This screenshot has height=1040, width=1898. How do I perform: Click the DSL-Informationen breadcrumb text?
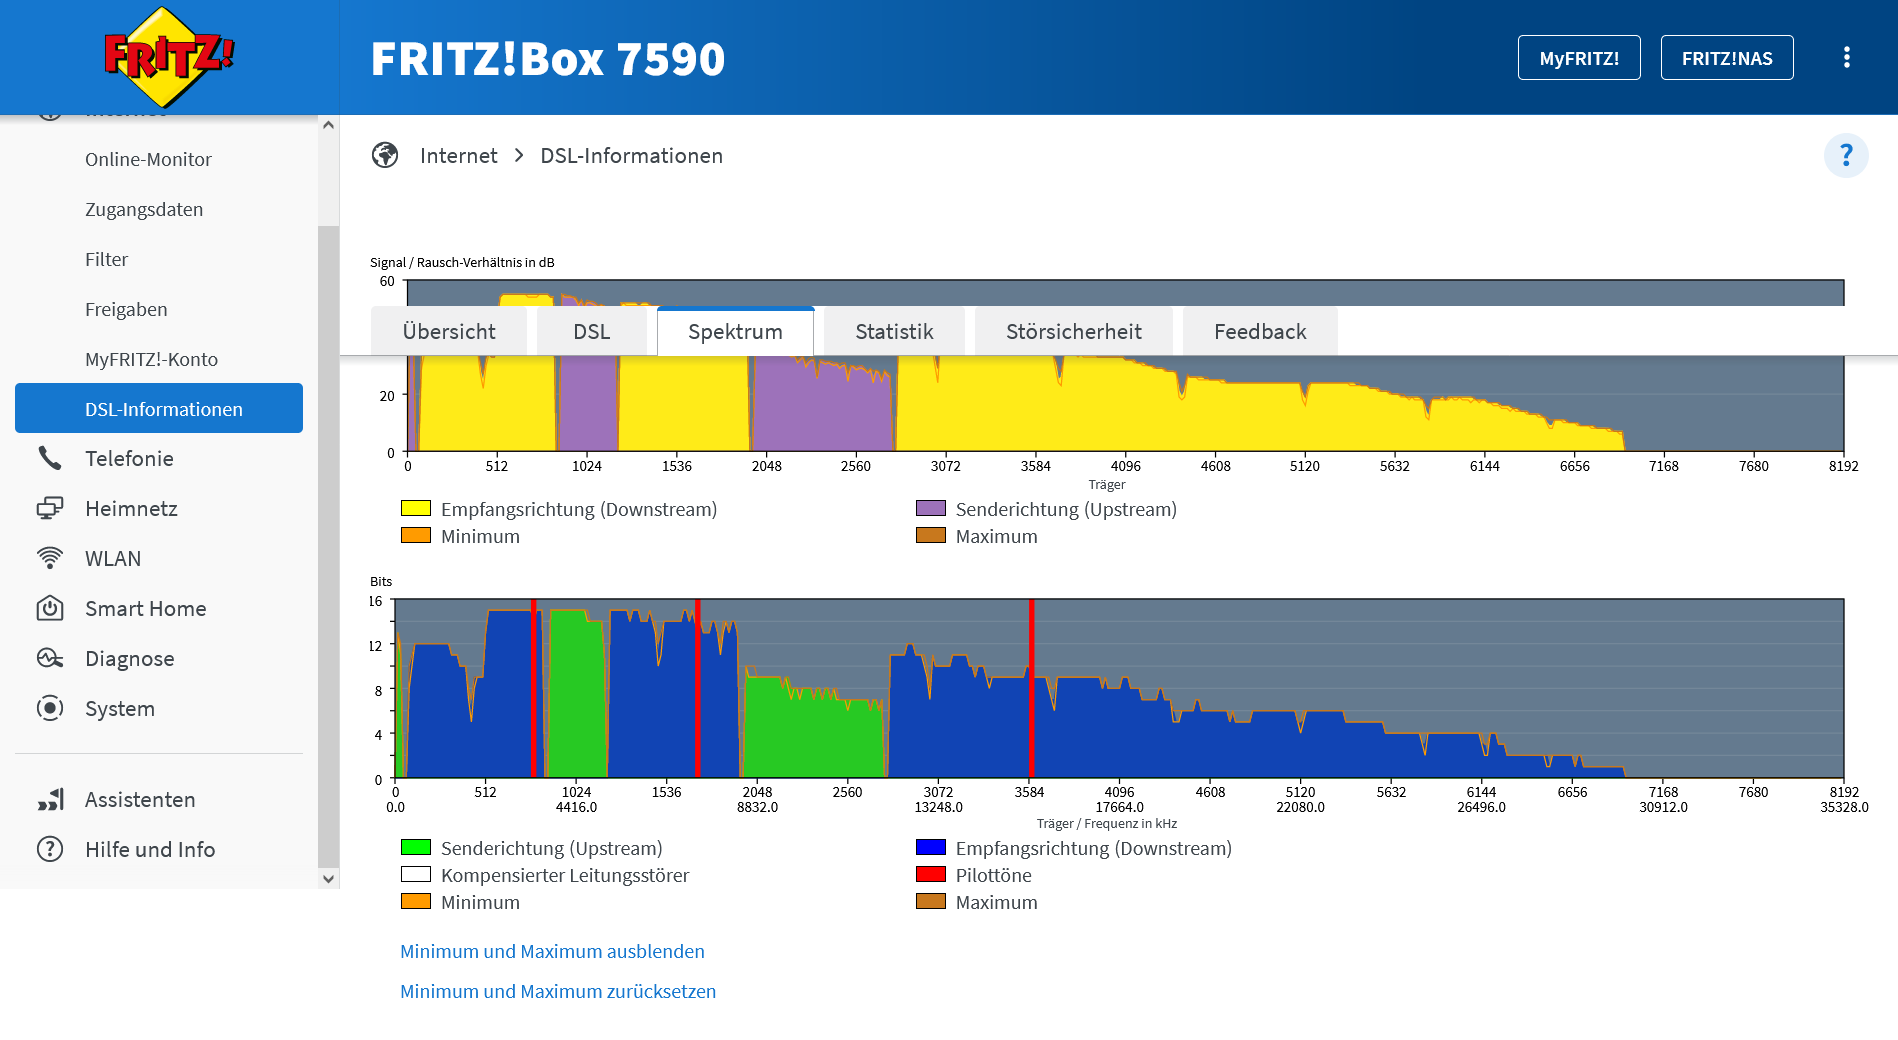tap(631, 155)
